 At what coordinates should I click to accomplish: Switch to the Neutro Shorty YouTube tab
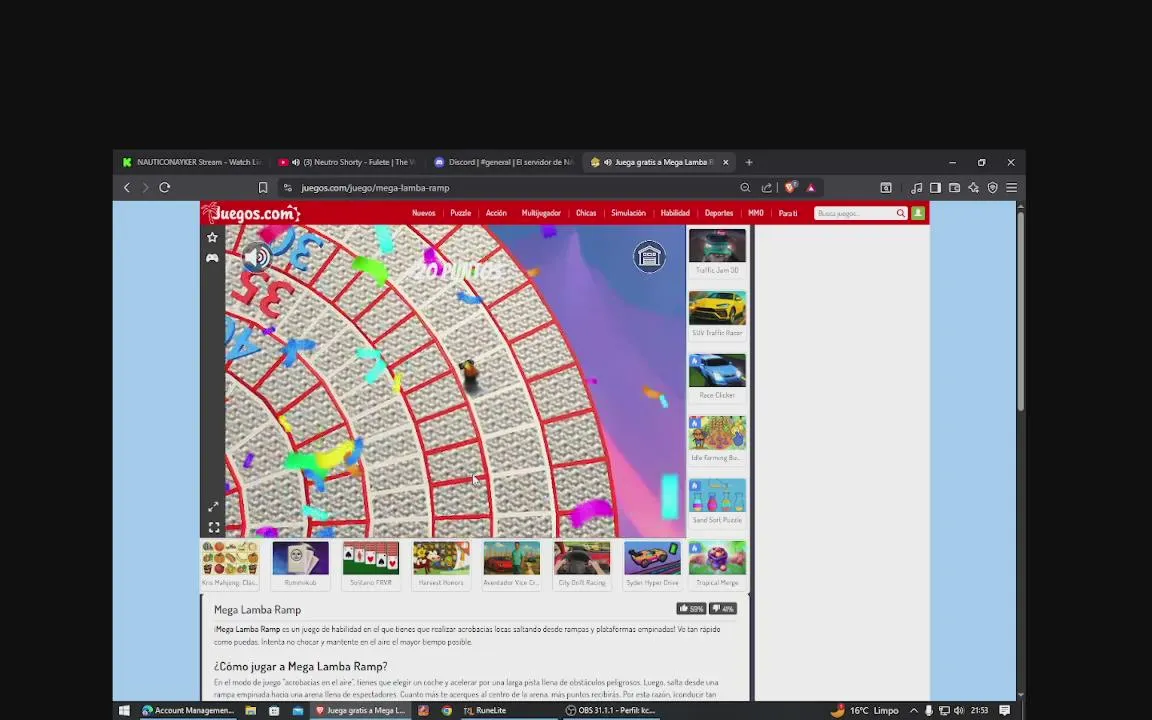click(x=348, y=162)
